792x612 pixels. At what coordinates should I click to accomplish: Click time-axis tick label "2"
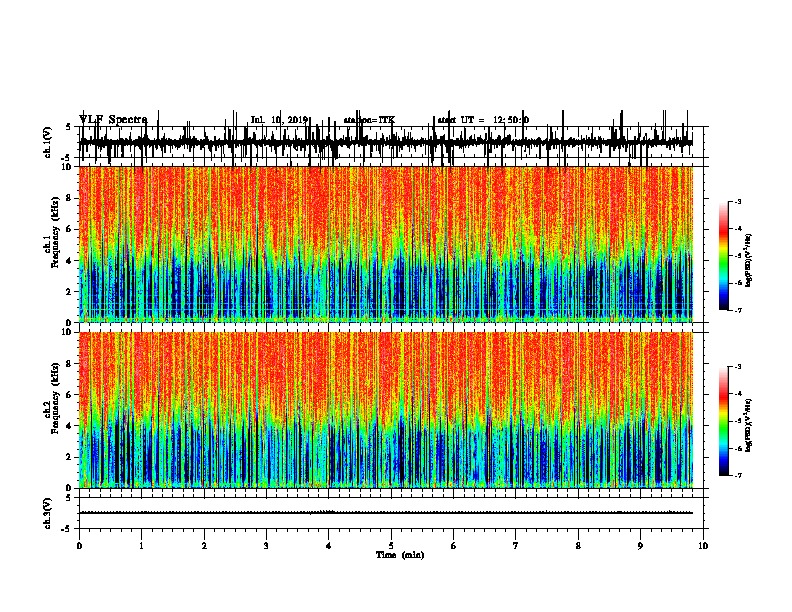coord(204,546)
